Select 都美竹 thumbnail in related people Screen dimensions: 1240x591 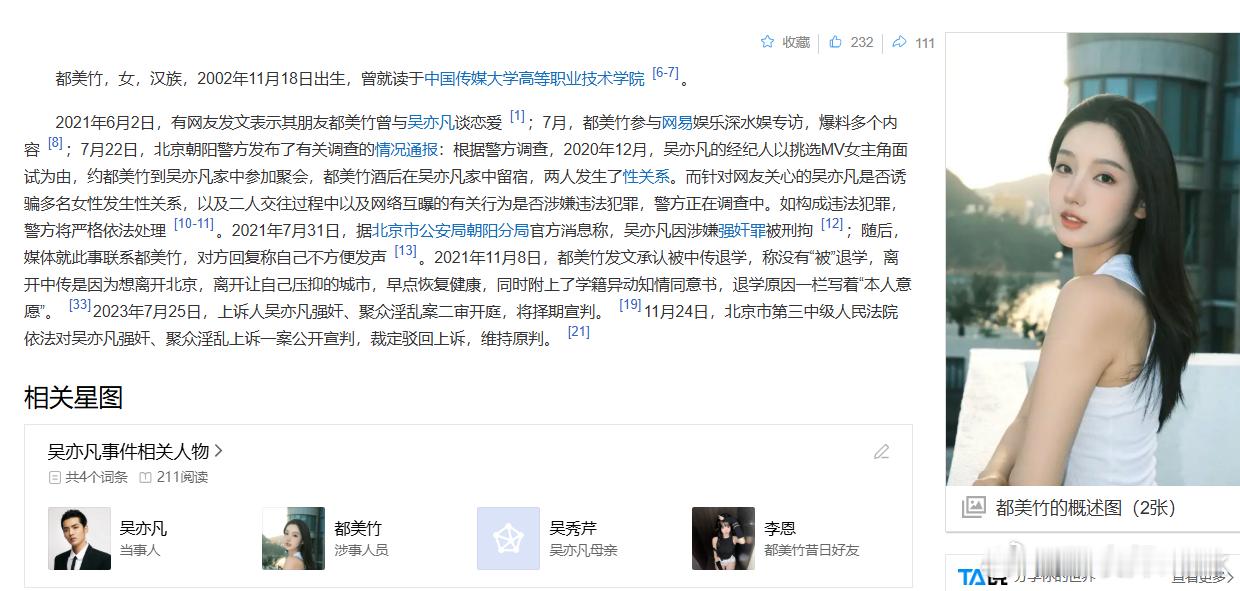[293, 538]
